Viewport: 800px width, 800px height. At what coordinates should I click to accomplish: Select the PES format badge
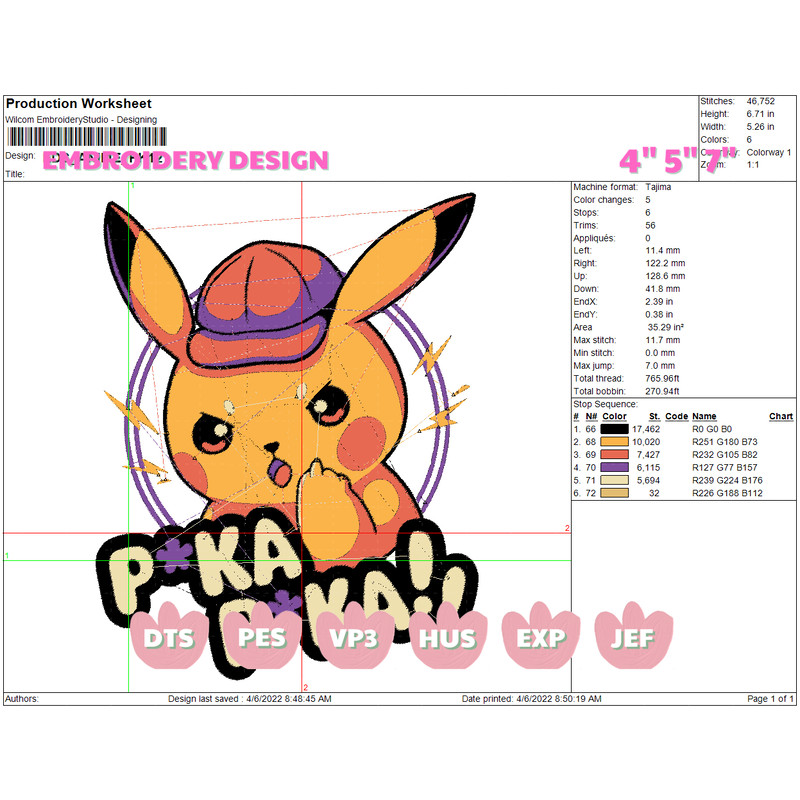click(x=261, y=637)
